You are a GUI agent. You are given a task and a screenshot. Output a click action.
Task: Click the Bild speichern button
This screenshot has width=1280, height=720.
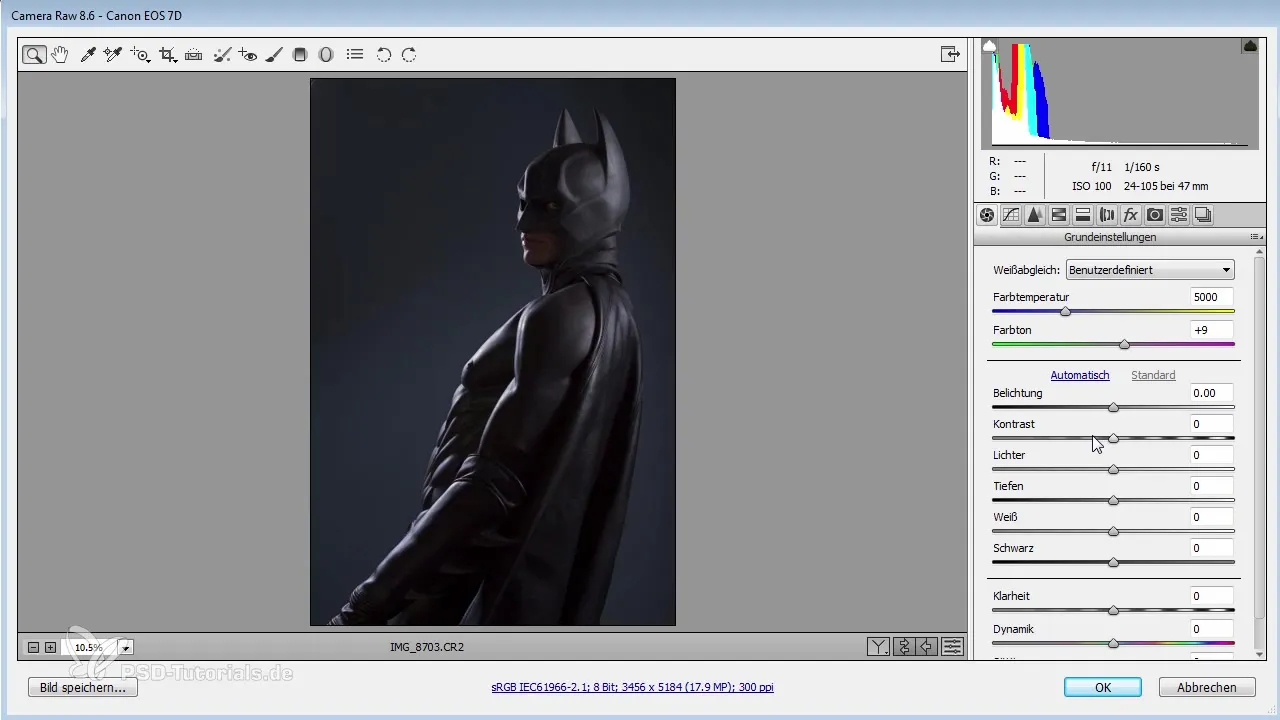[83, 688]
